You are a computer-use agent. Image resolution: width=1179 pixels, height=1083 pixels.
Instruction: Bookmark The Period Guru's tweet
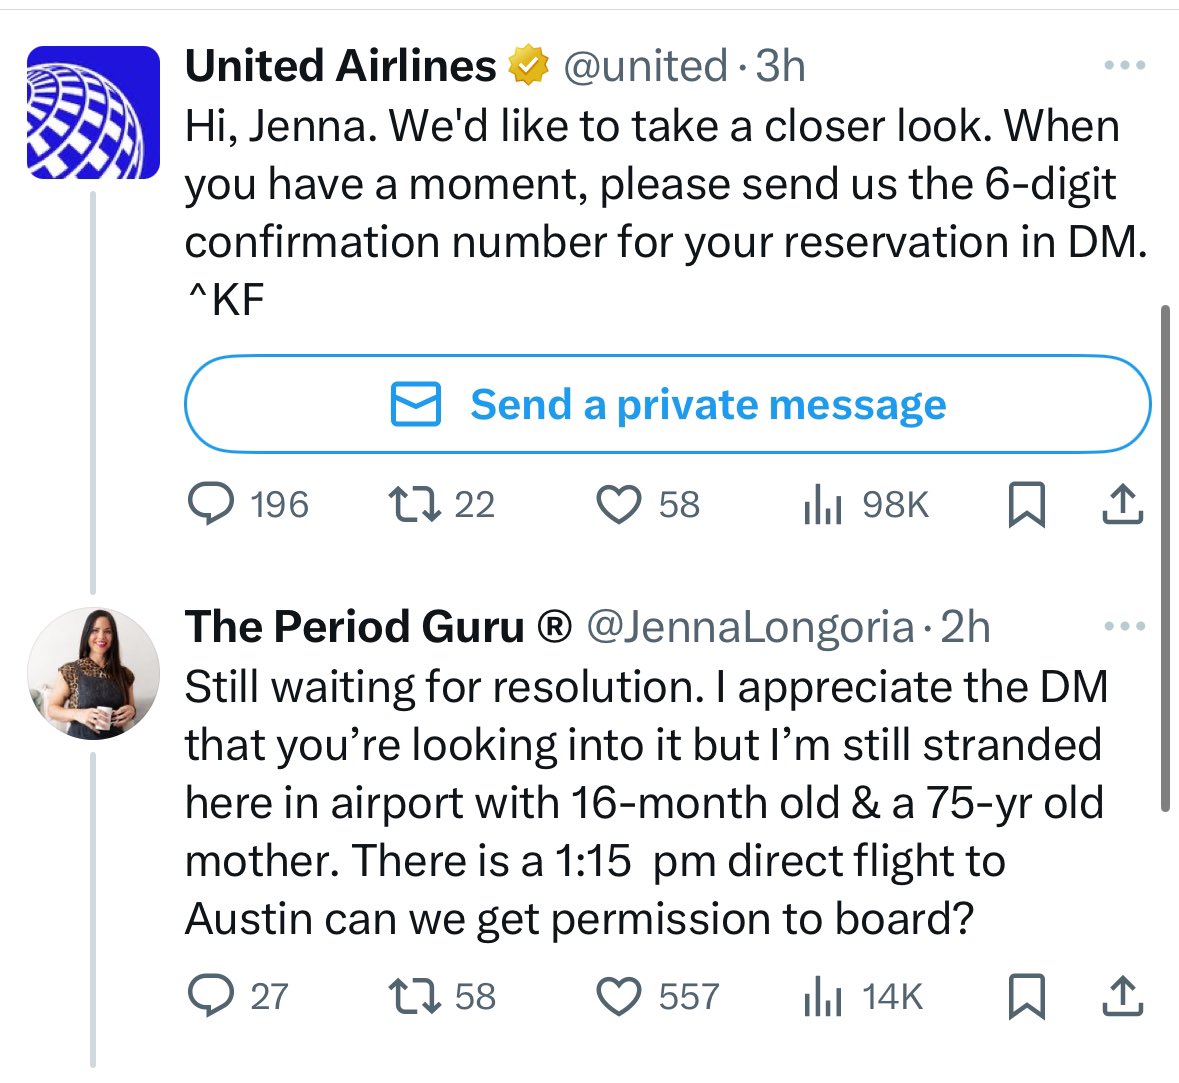click(1026, 996)
